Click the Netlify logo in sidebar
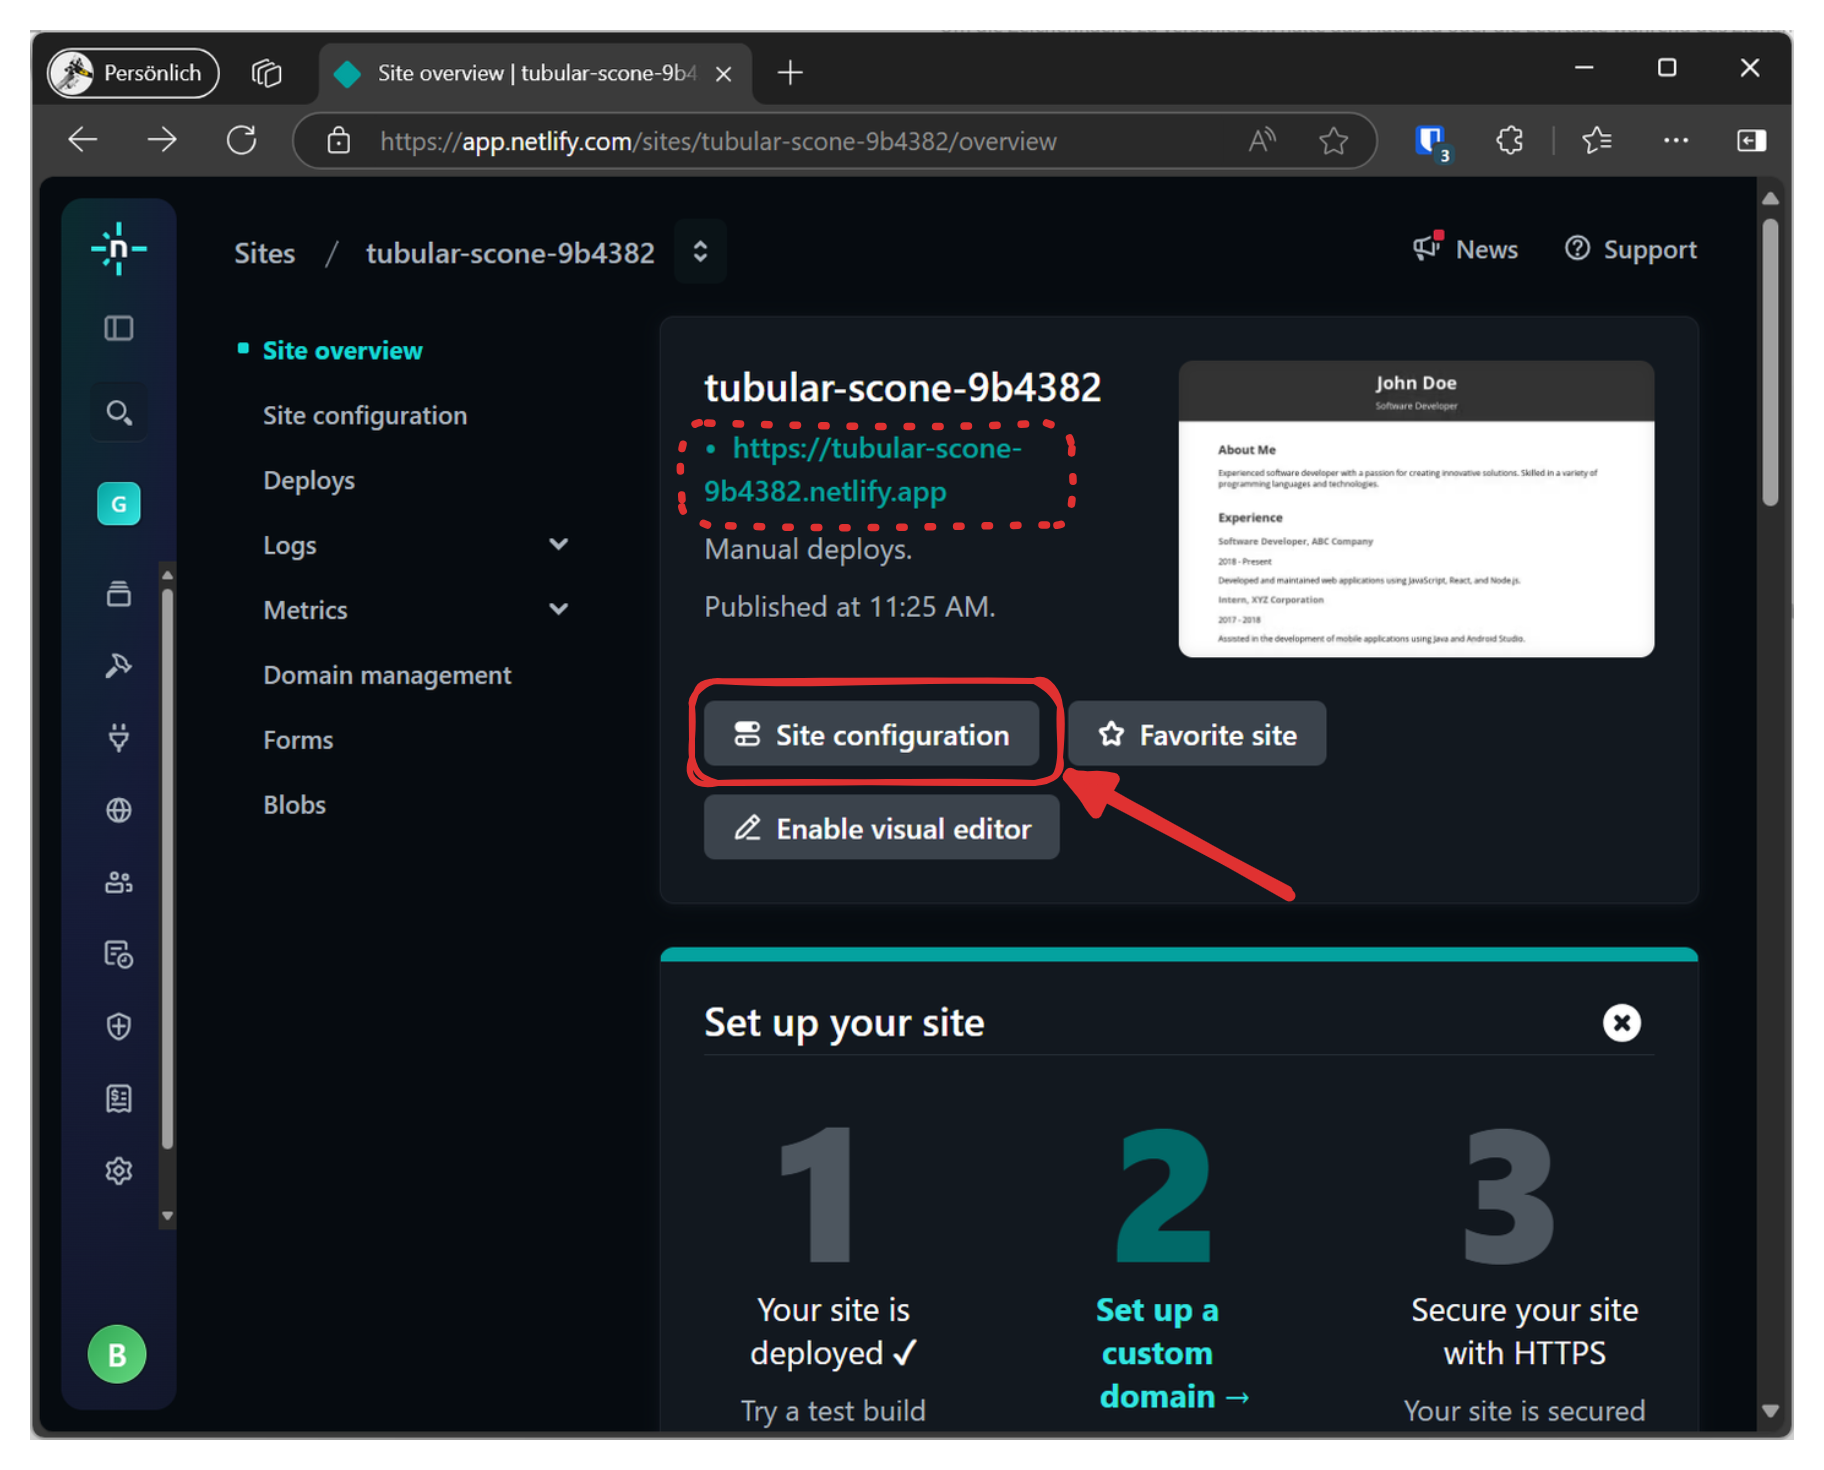1824x1470 pixels. click(118, 248)
